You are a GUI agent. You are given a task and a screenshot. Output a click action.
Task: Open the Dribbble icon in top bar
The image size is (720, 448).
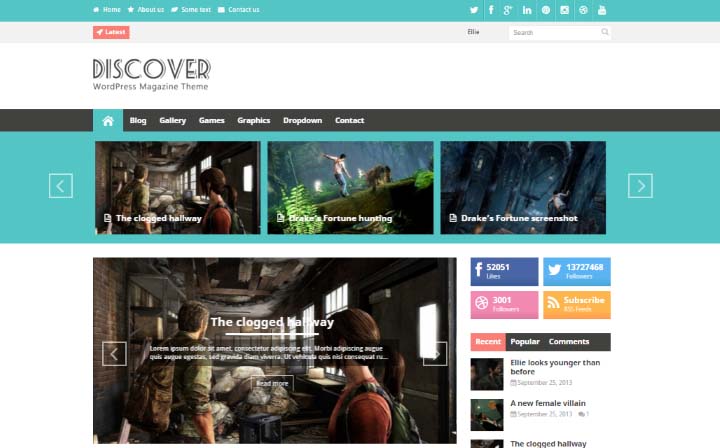coord(583,10)
